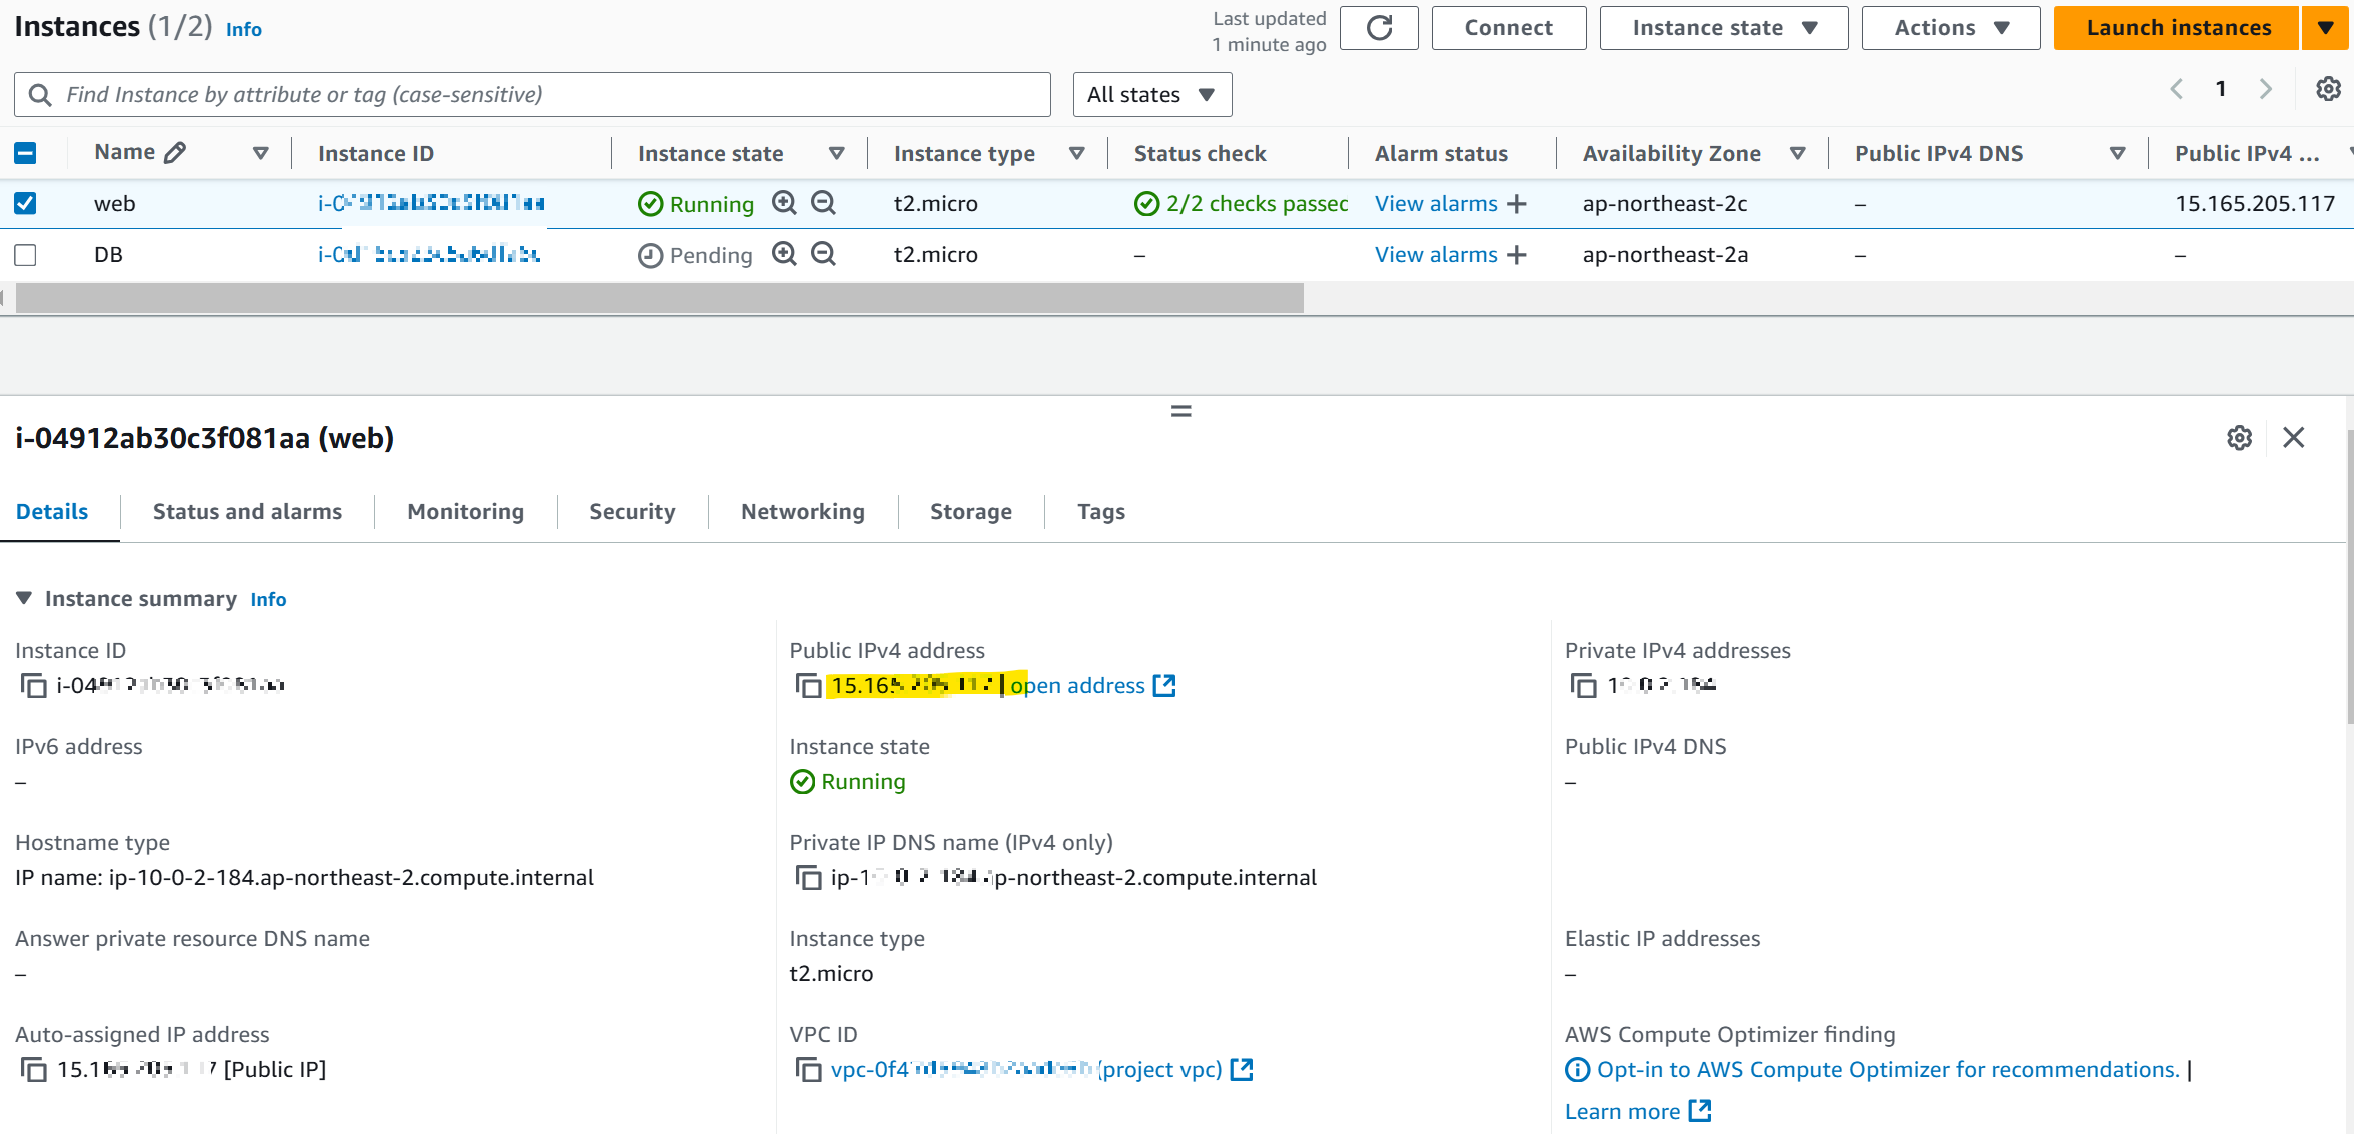The width and height of the screenshot is (2354, 1134).
Task: Open details panel settings gear
Action: [2239, 438]
